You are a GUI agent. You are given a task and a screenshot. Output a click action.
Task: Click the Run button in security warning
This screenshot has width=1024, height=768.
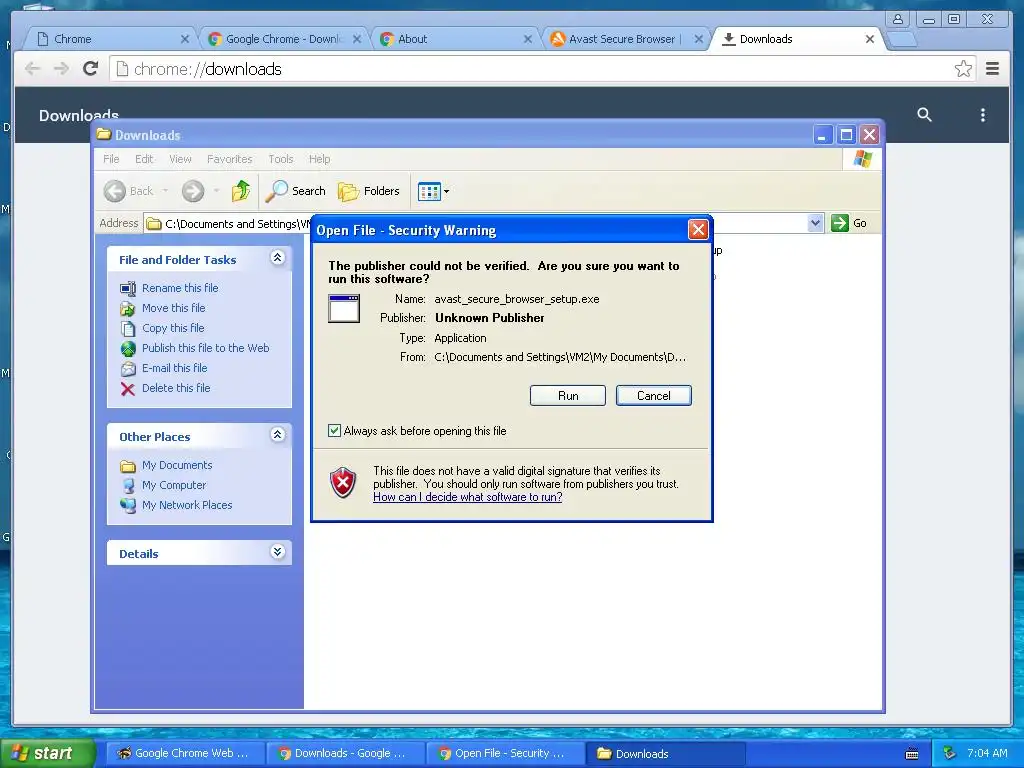click(x=568, y=396)
